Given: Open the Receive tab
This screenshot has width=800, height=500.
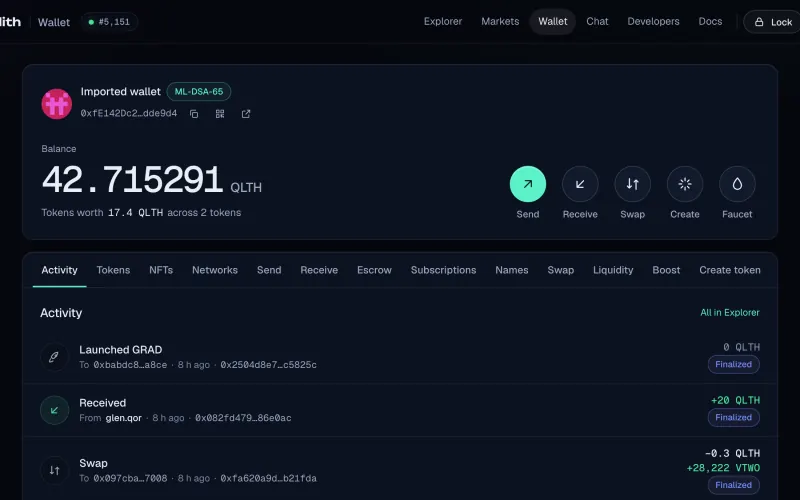Looking at the screenshot, I should 319,270.
